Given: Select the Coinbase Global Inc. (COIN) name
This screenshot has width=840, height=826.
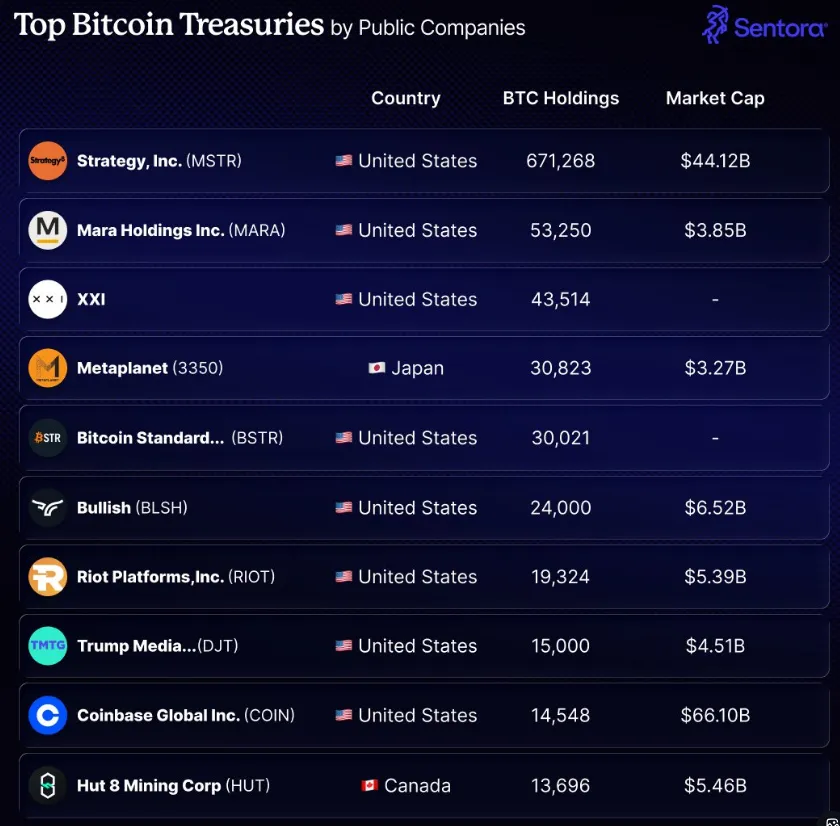Looking at the screenshot, I should (185, 716).
